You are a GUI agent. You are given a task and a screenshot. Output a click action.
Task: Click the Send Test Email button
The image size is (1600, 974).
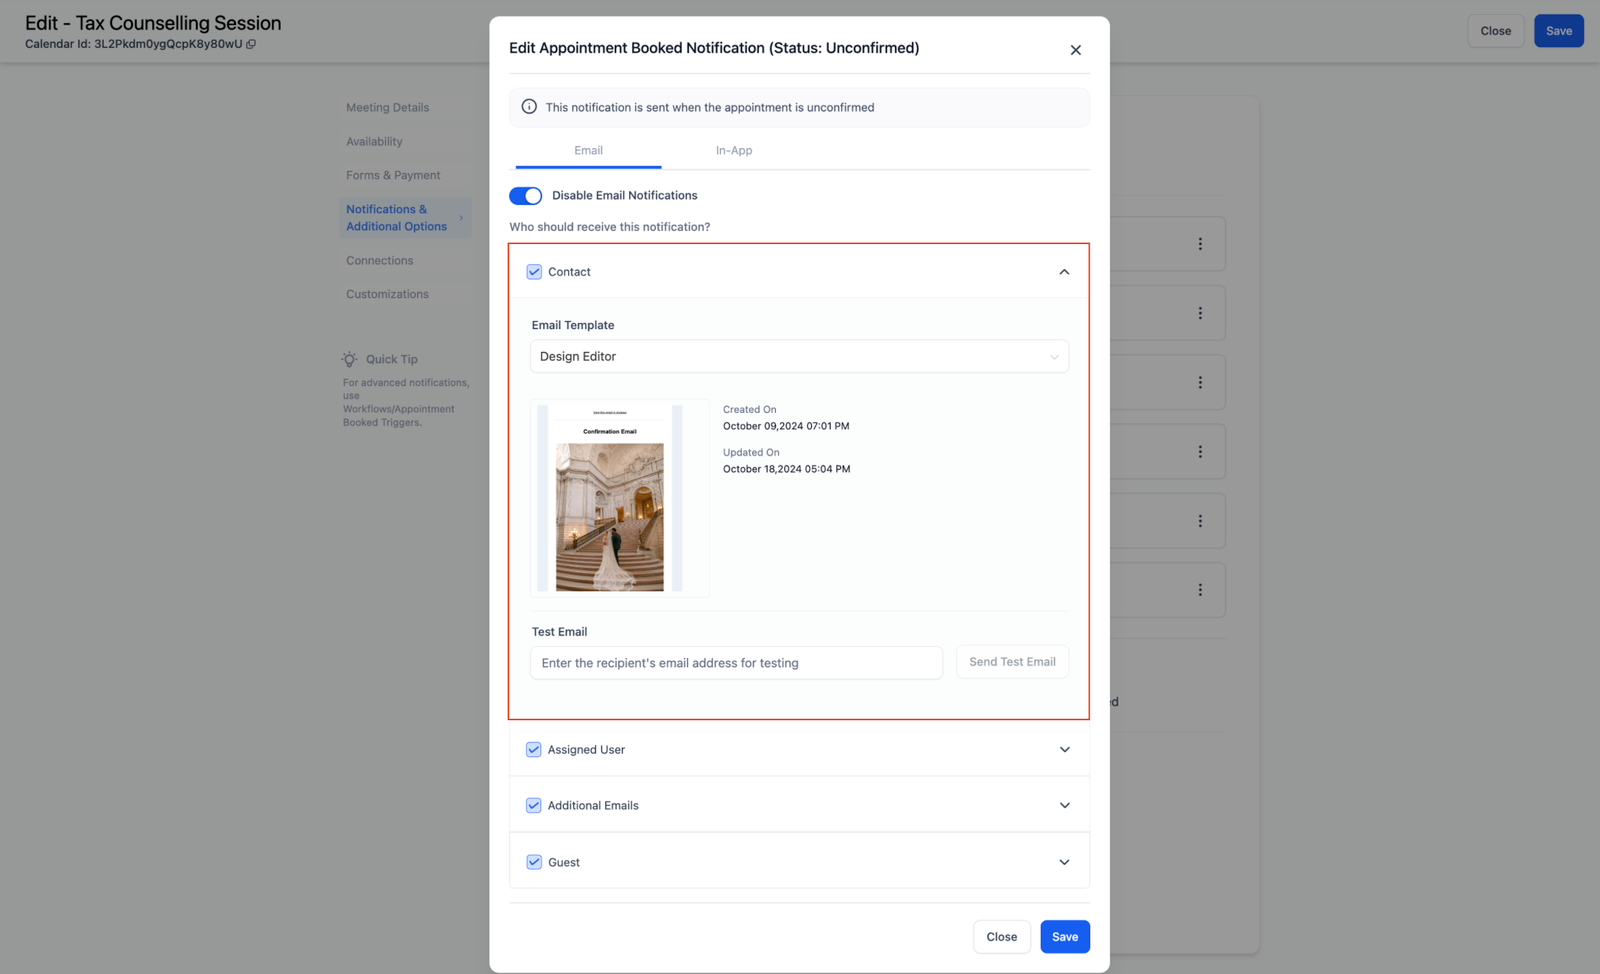click(x=1012, y=662)
